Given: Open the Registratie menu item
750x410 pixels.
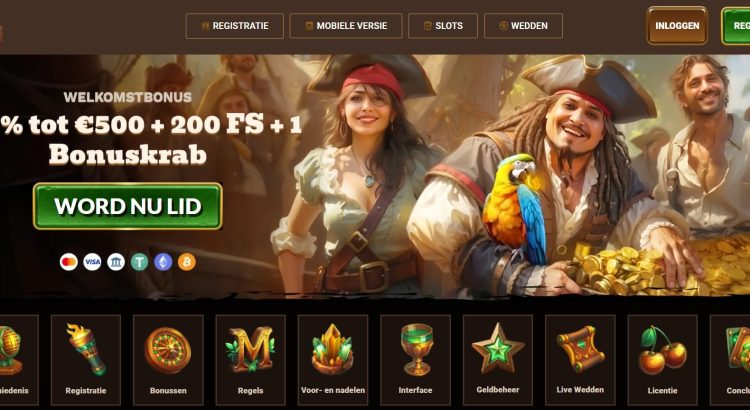Looking at the screenshot, I should (234, 26).
